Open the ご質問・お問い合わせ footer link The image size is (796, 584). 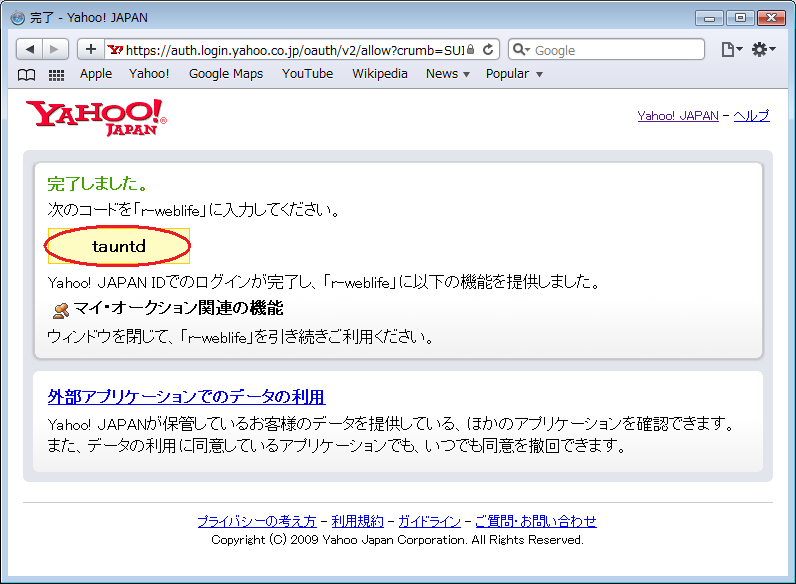pos(536,521)
